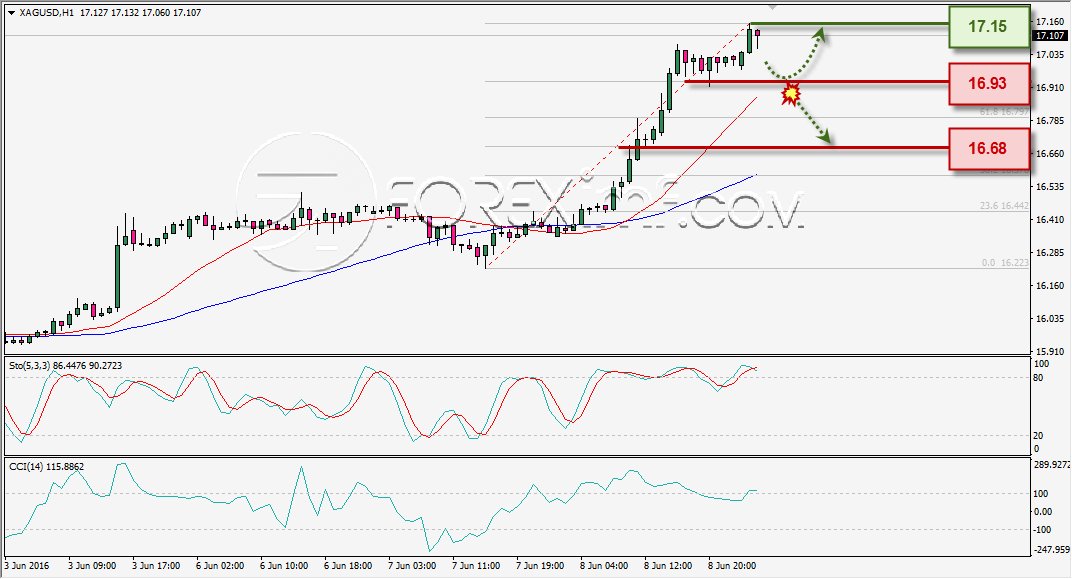The height and width of the screenshot is (579, 1072).
Task: Click the 8 Jun 12:00 time axis label
Action: [668, 566]
